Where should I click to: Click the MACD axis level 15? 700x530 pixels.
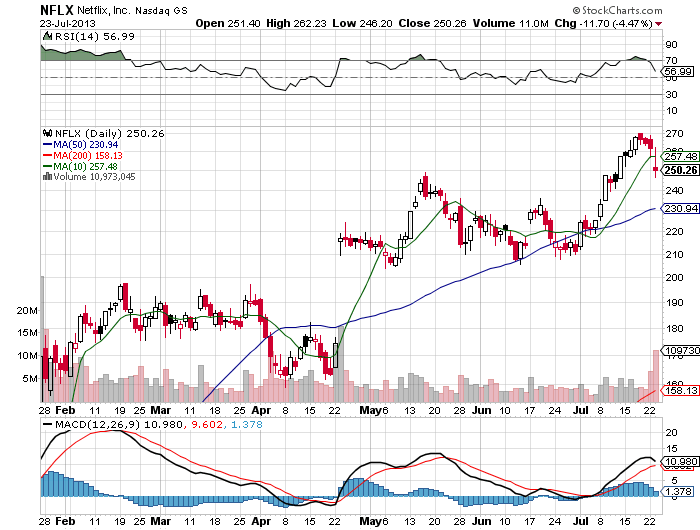[x=671, y=448]
